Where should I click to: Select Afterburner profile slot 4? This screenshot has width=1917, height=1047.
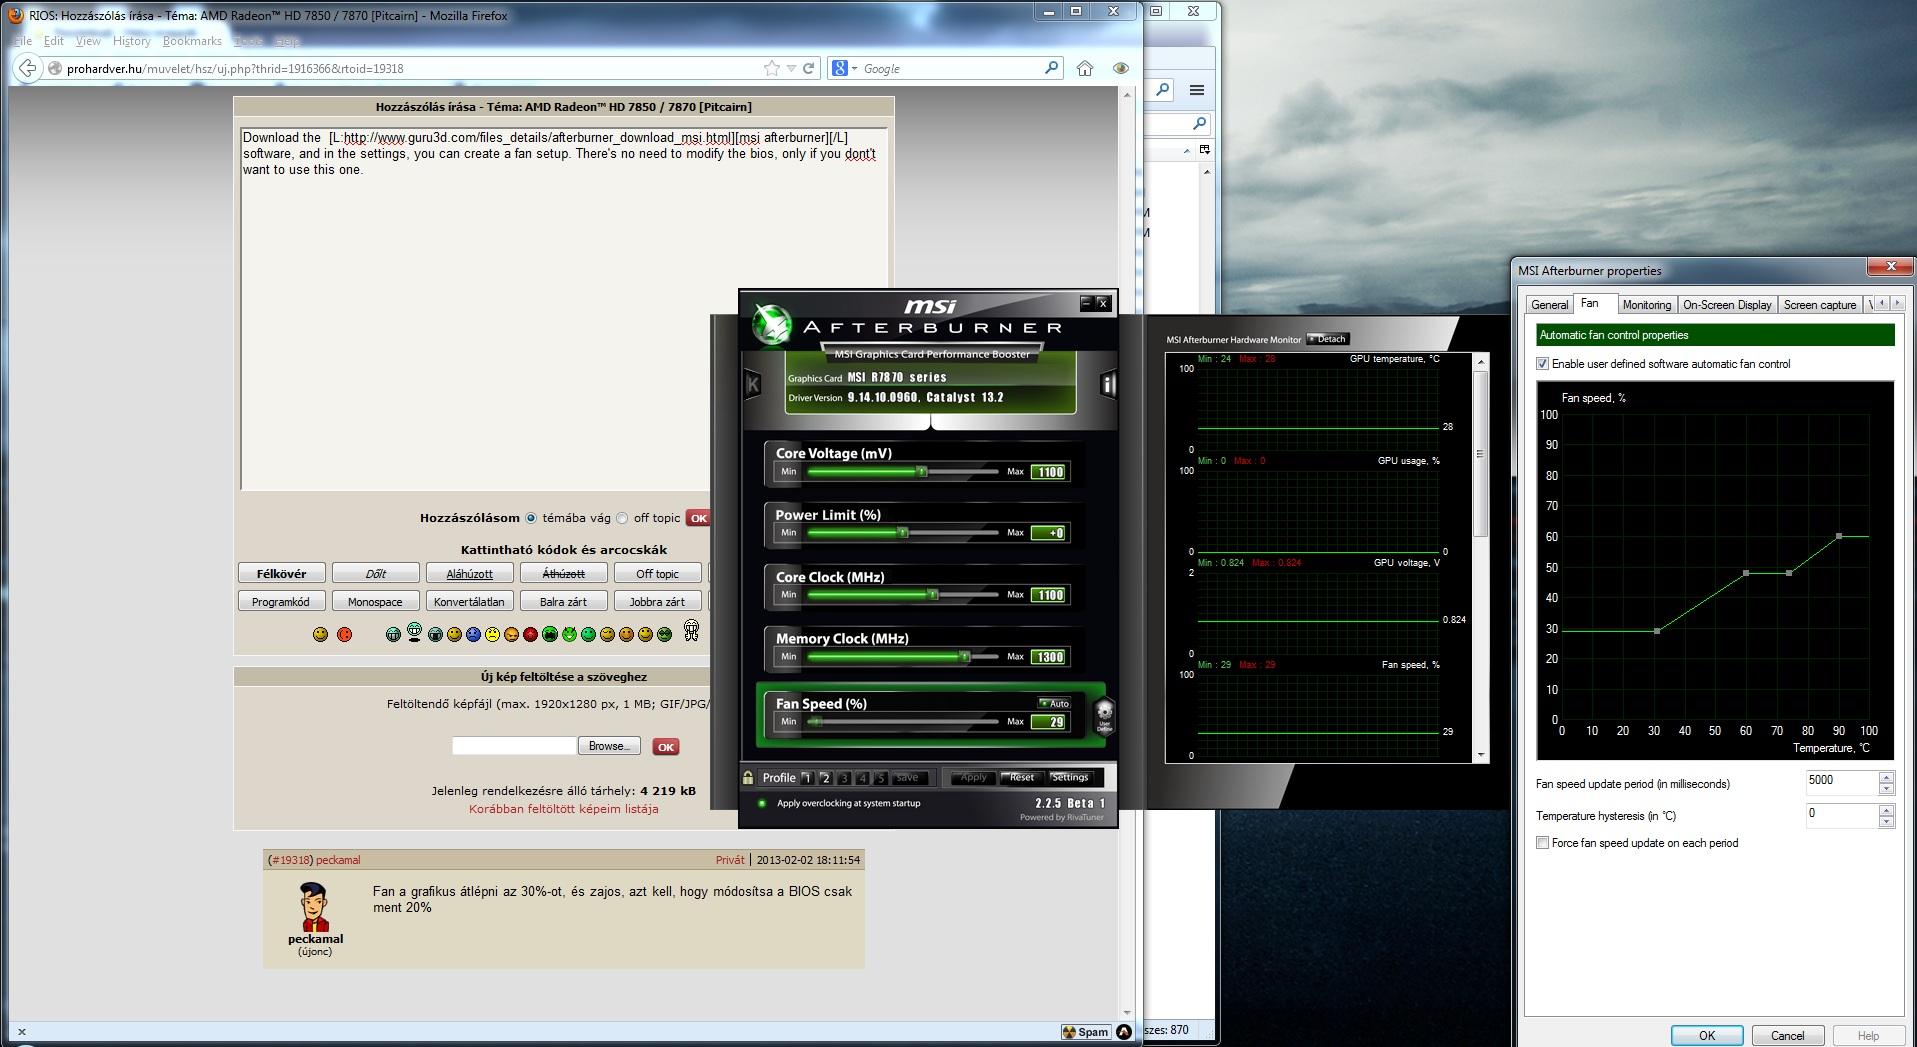(862, 778)
